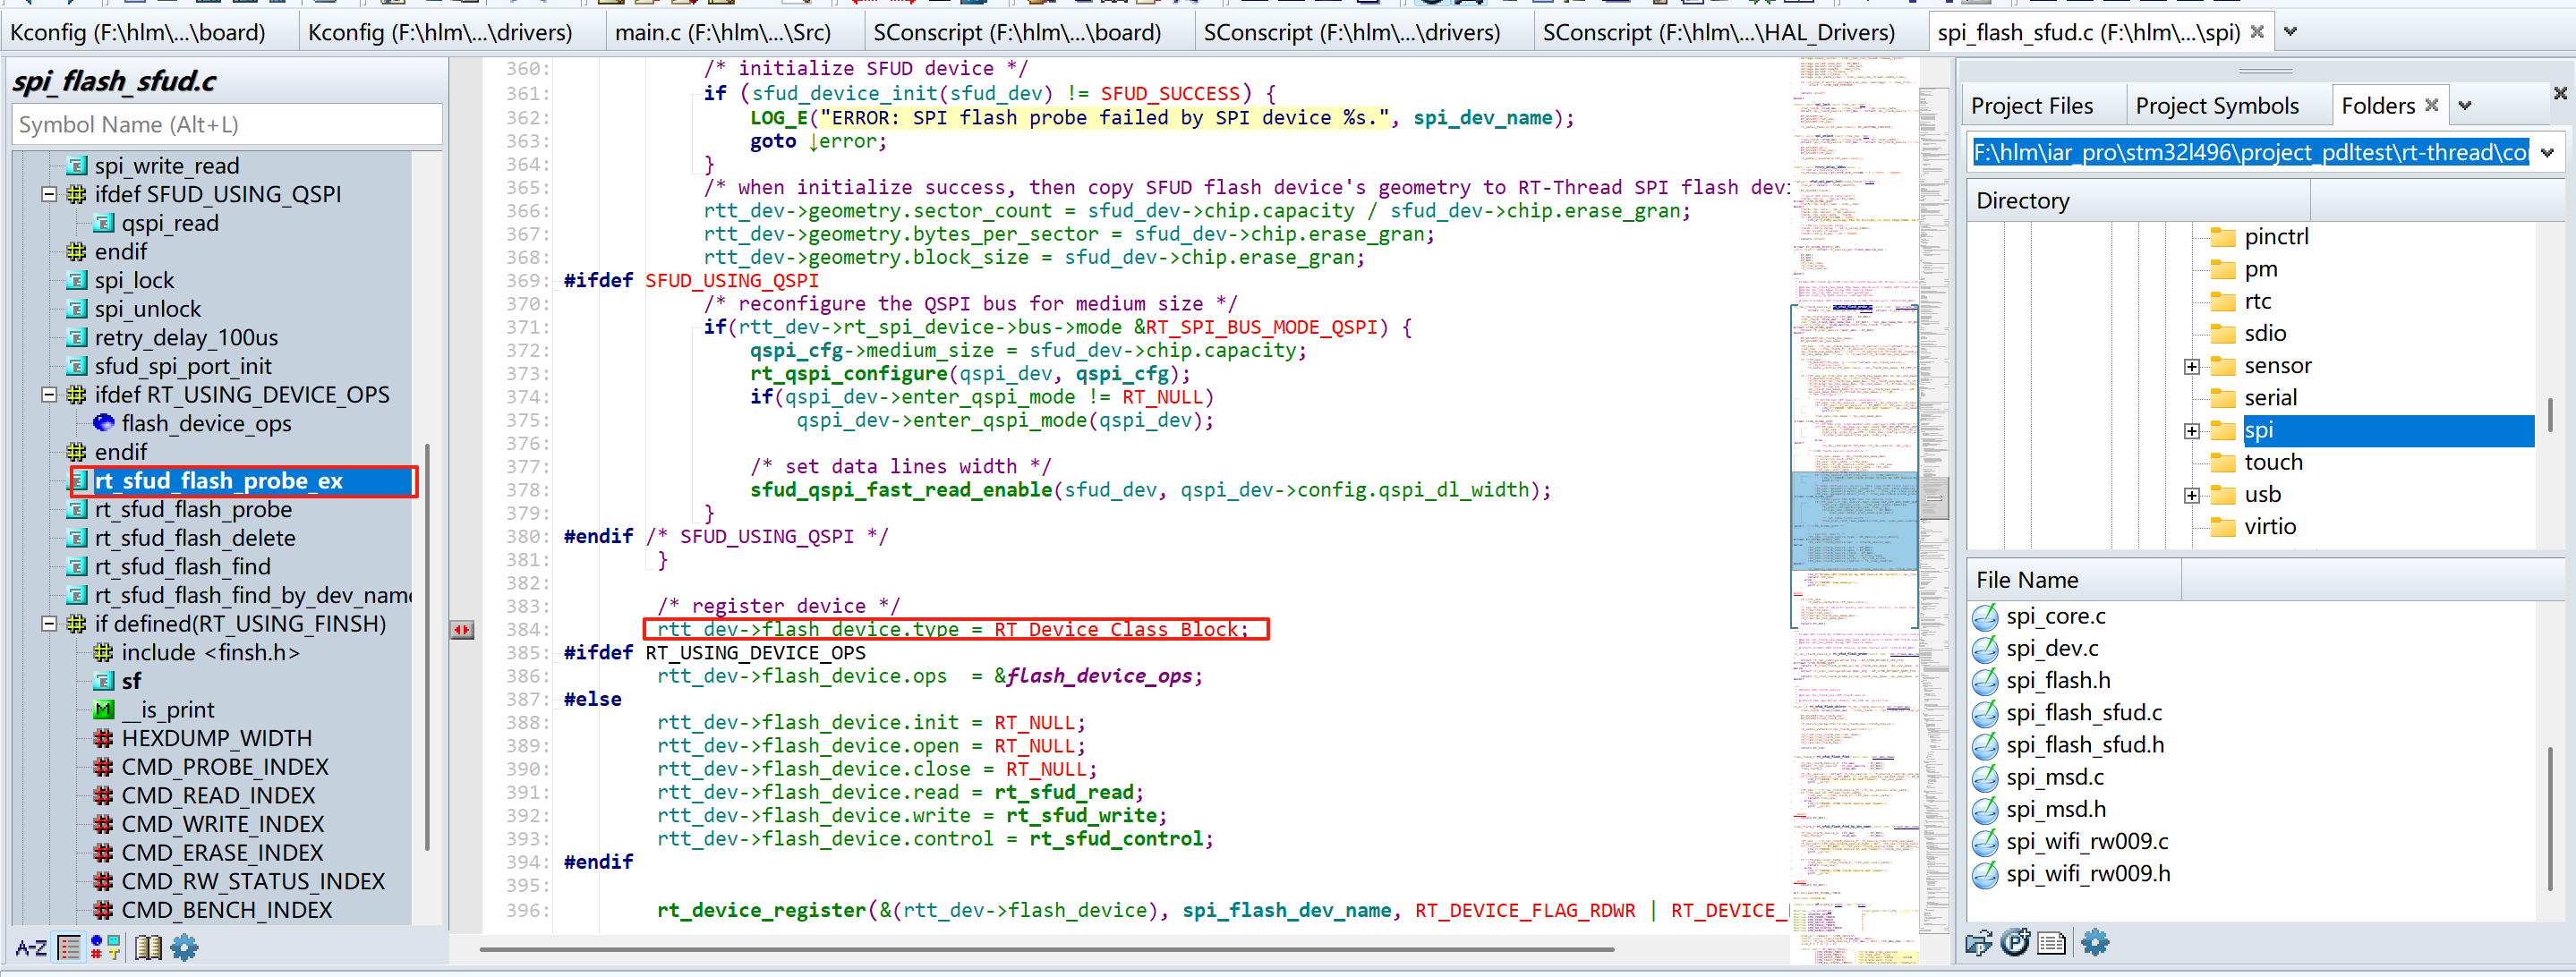The image size is (2576, 977).
Task: Open spi_core.c from file list
Action: pyautogui.click(x=2055, y=616)
